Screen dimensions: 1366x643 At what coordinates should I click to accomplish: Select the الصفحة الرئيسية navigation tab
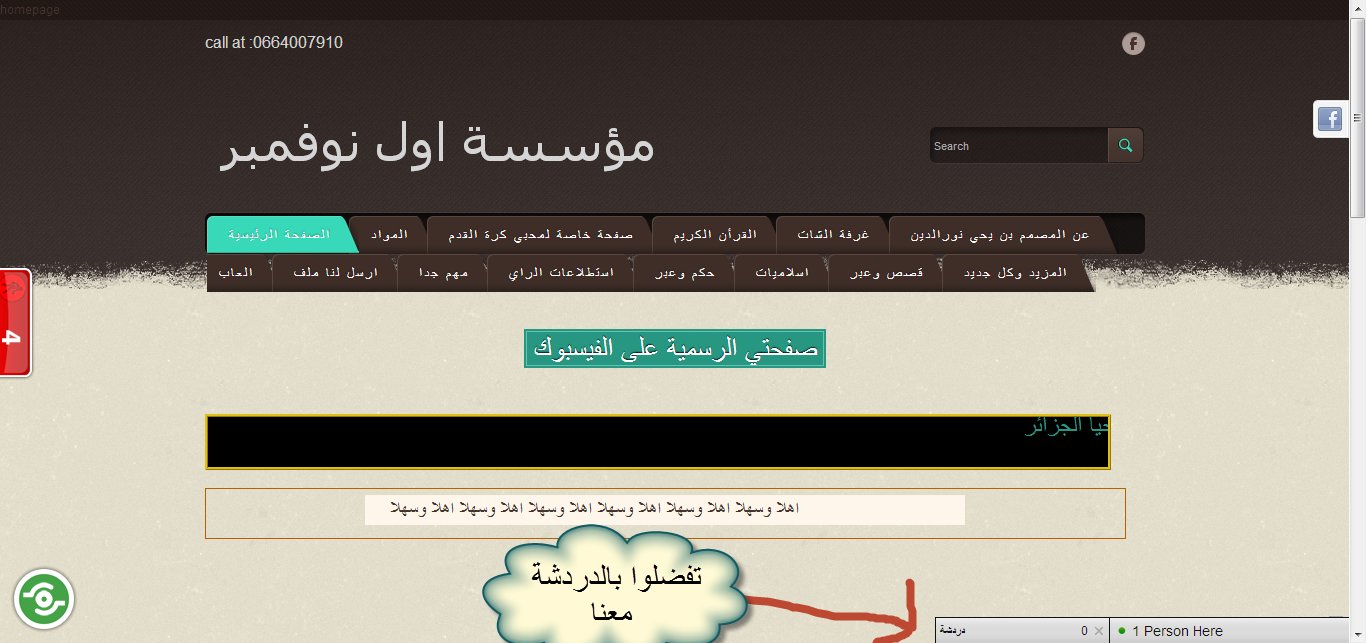pos(280,234)
